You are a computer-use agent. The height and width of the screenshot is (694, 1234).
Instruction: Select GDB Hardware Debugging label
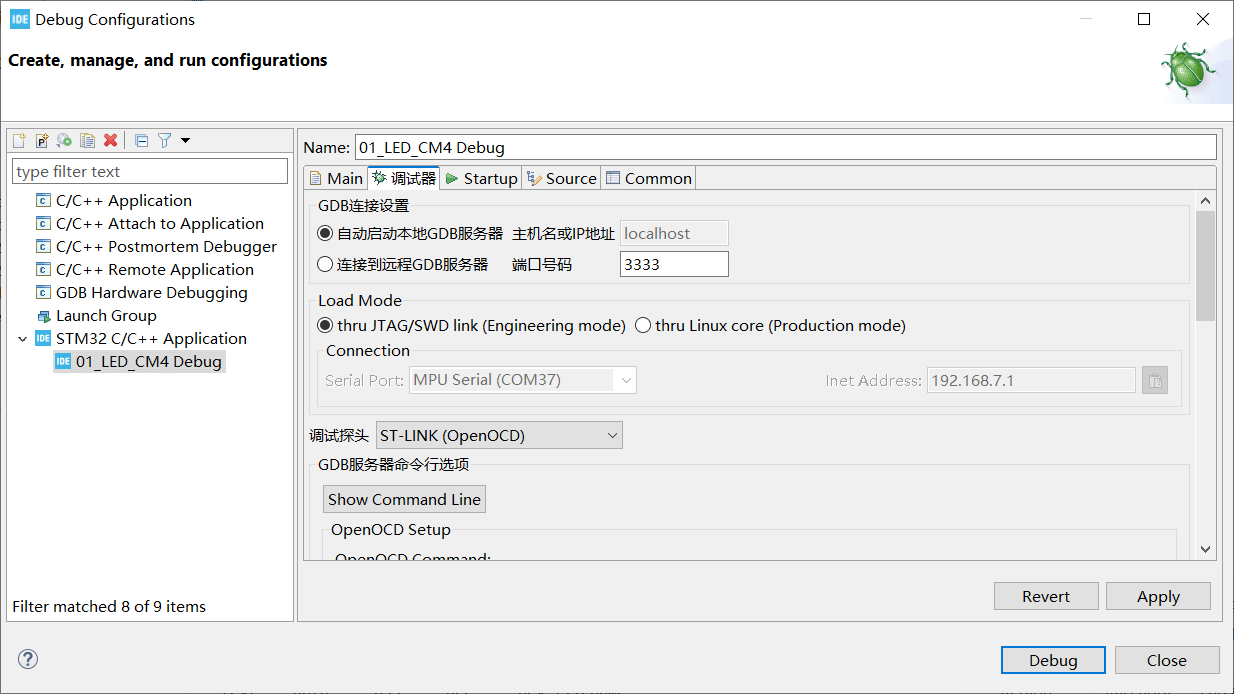click(x=152, y=293)
